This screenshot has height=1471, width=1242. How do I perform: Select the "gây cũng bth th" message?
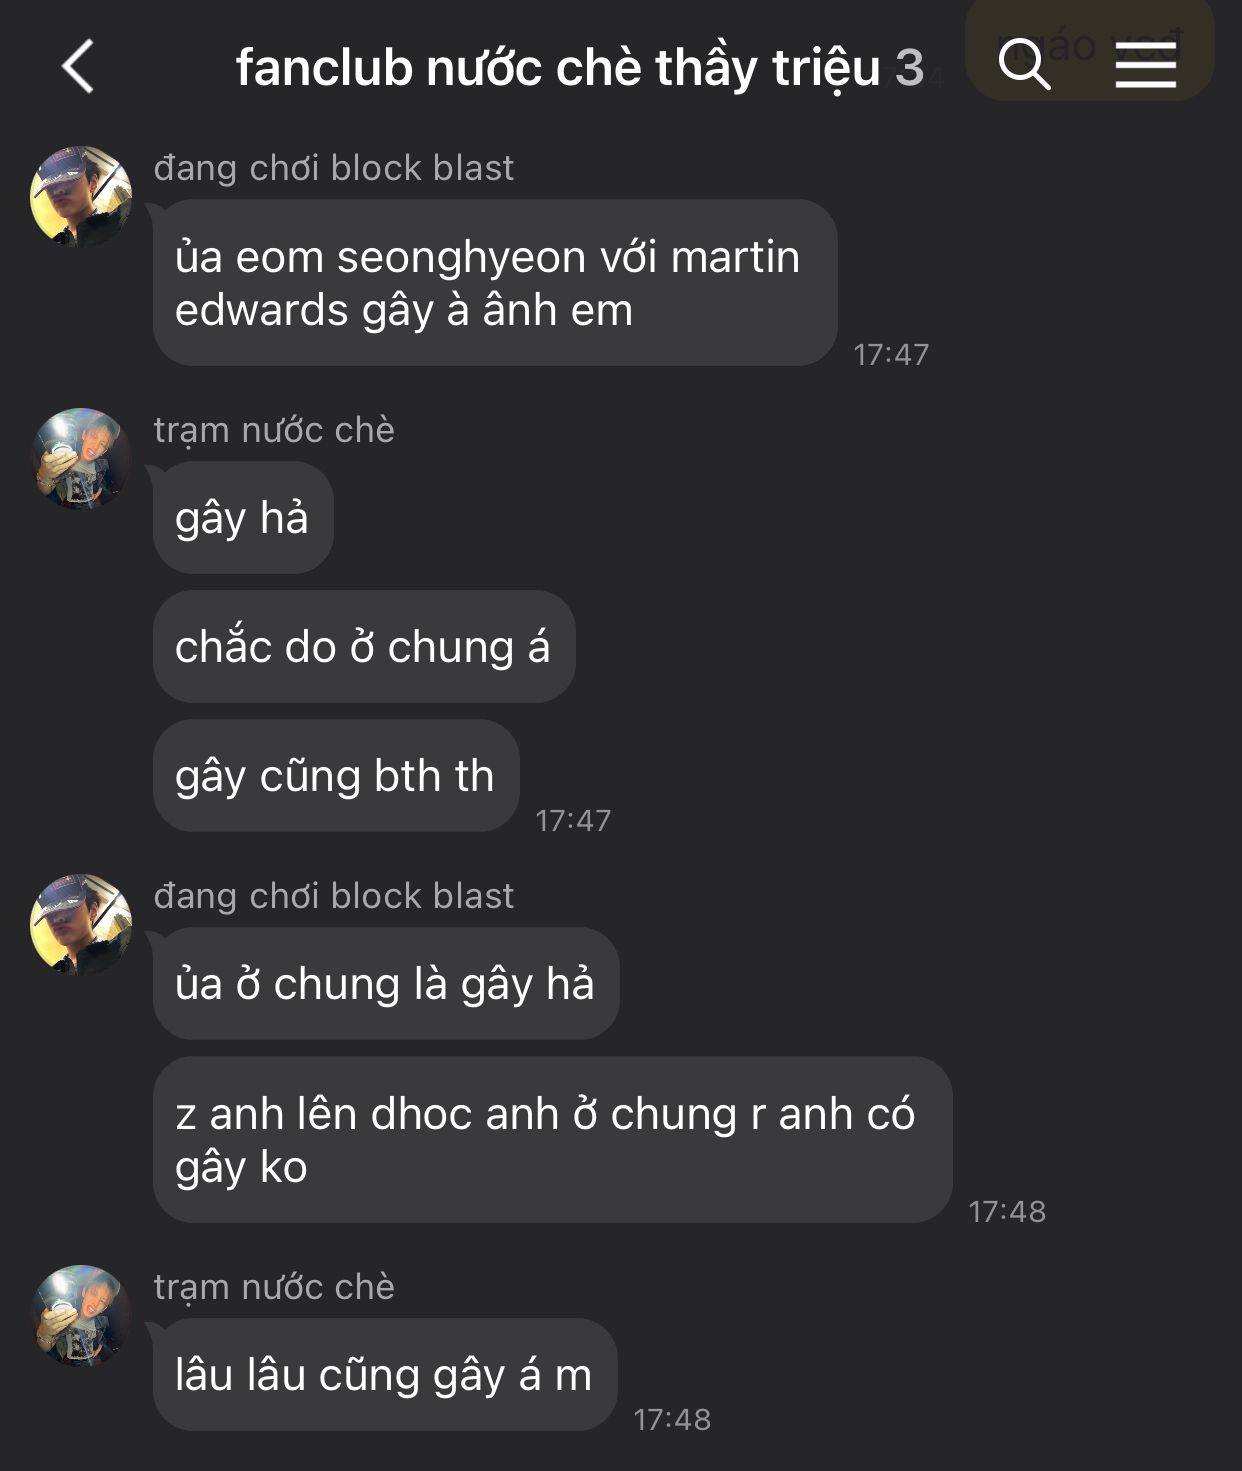pyautogui.click(x=336, y=776)
